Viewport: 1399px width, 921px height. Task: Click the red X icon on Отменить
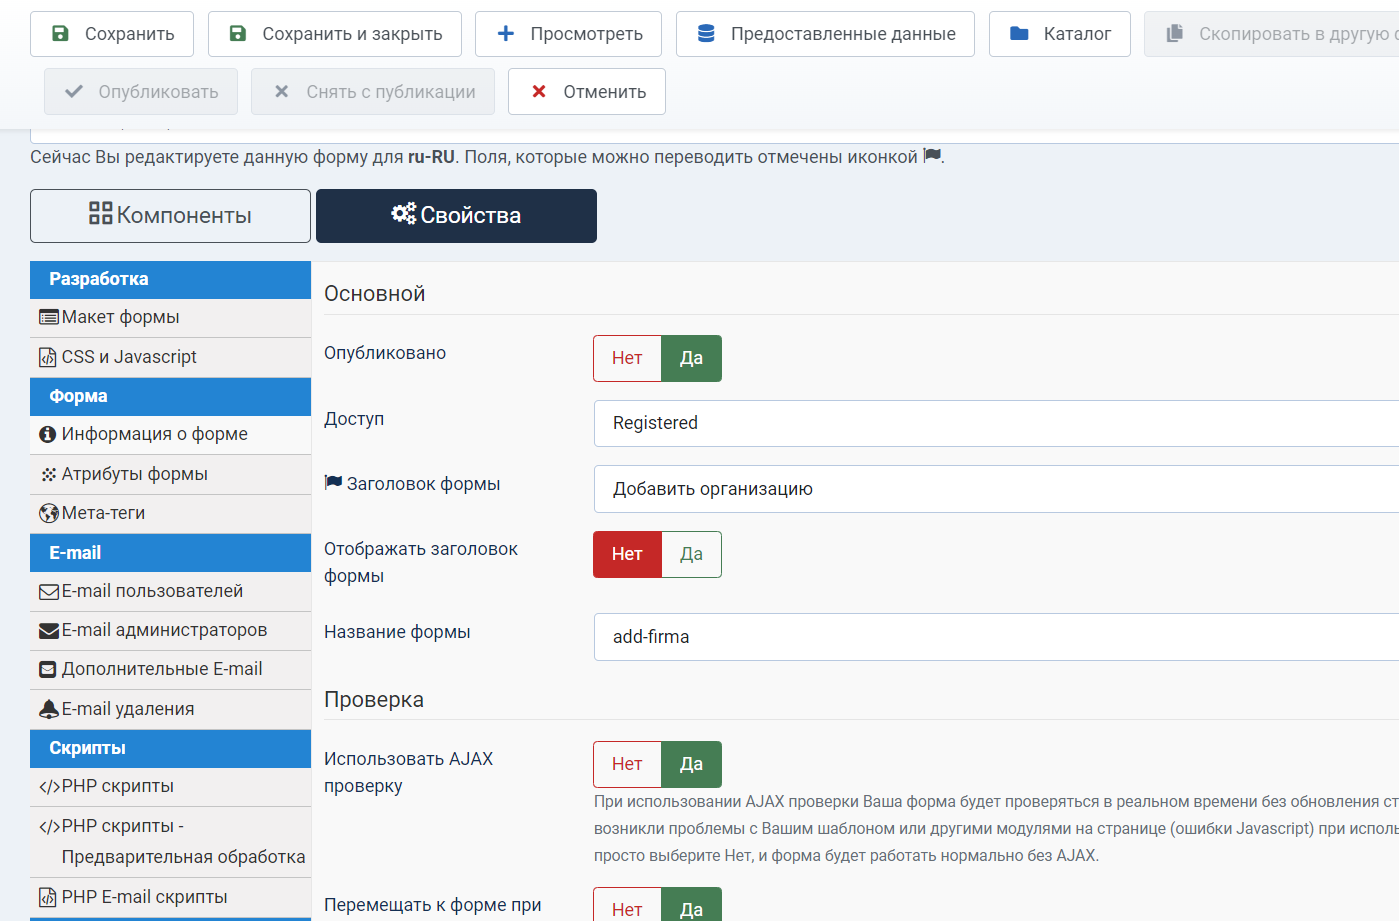point(539,92)
